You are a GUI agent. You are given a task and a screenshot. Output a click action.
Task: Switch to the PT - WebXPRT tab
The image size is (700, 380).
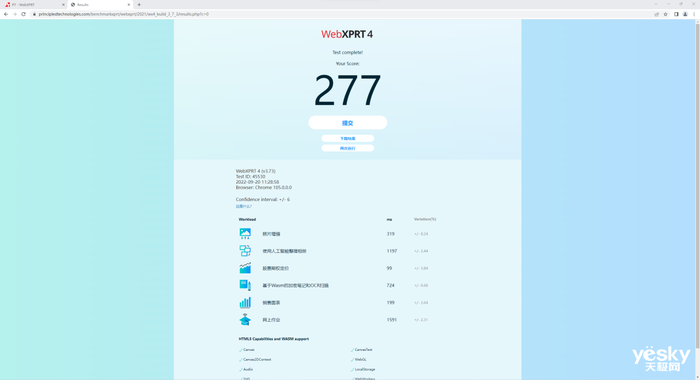pyautogui.click(x=34, y=4)
